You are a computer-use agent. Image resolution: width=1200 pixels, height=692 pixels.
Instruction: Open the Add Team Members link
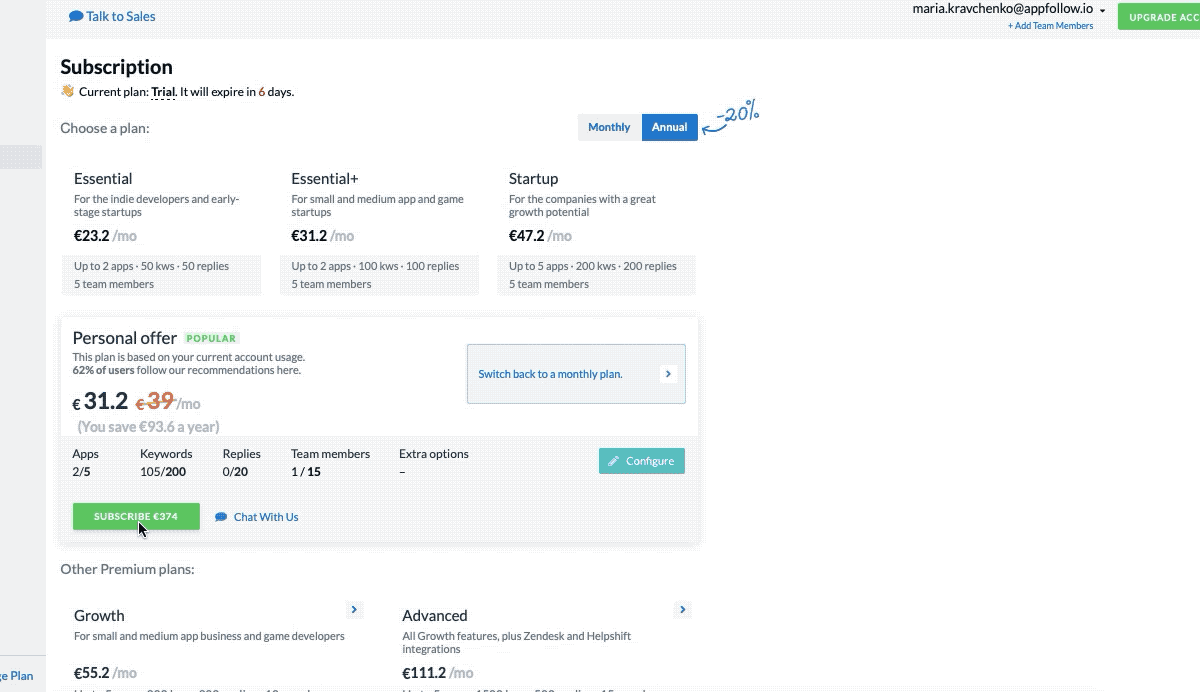click(1050, 25)
